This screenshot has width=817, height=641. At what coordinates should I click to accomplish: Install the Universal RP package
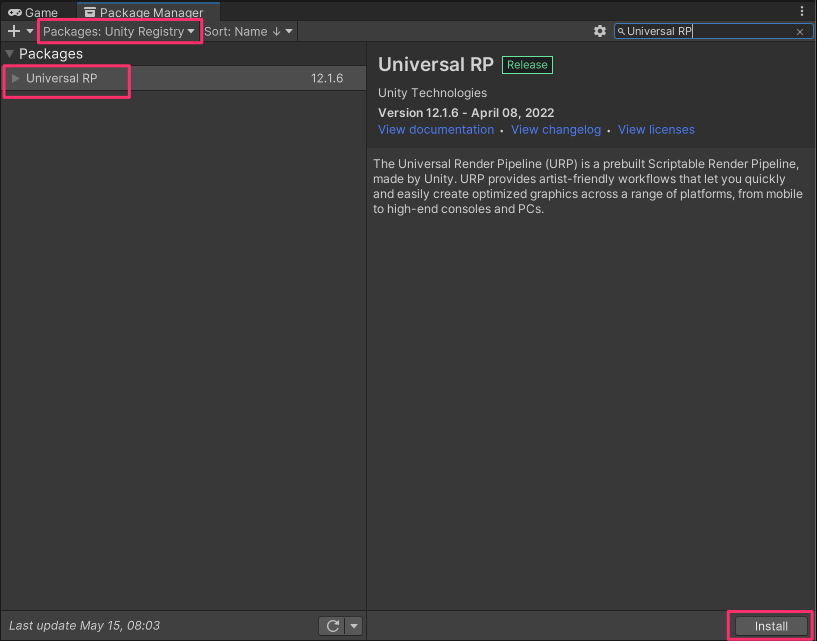click(769, 625)
